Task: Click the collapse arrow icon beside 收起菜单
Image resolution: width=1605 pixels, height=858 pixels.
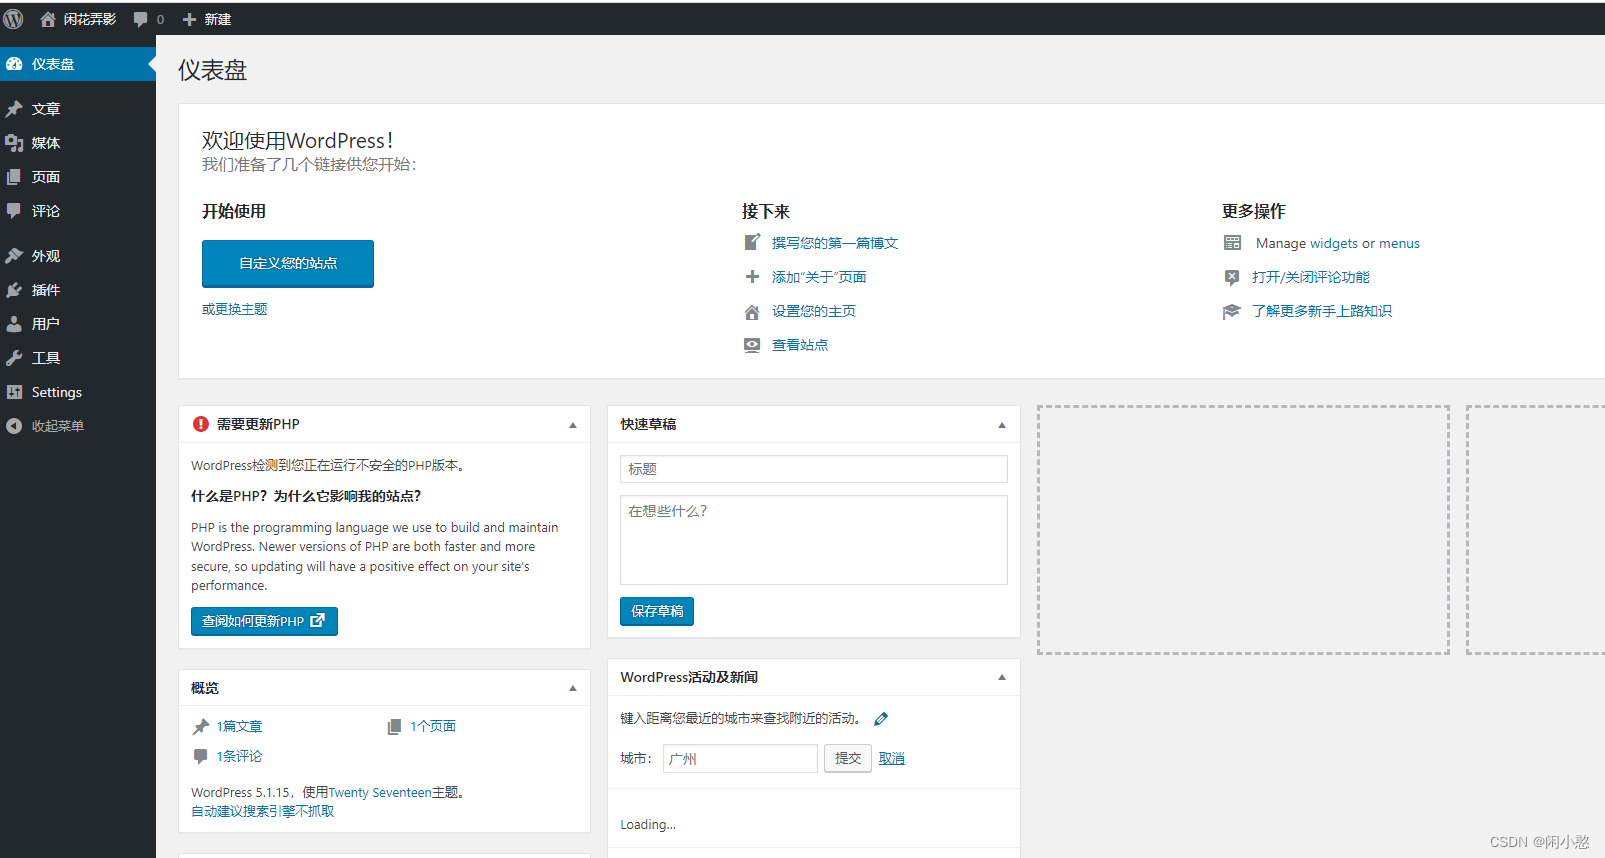Action: [x=14, y=426]
